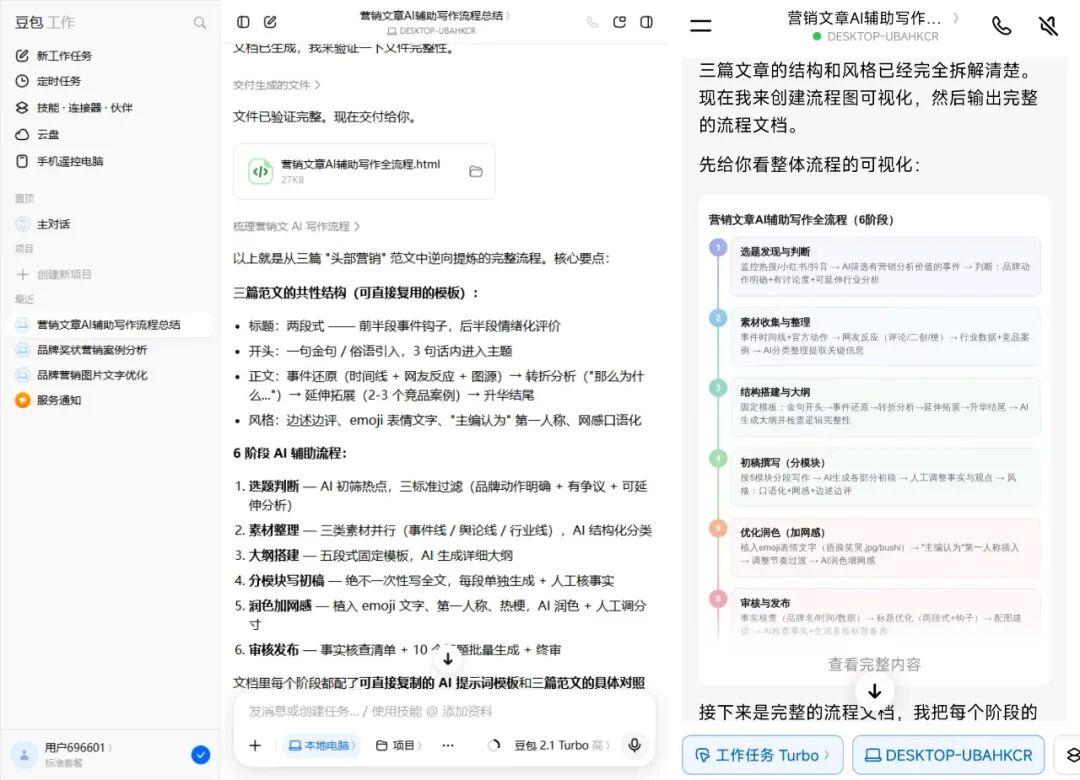This screenshot has height=780, width=1080.
Task: Click the 服务通知 orange icon
Action: click(23, 400)
